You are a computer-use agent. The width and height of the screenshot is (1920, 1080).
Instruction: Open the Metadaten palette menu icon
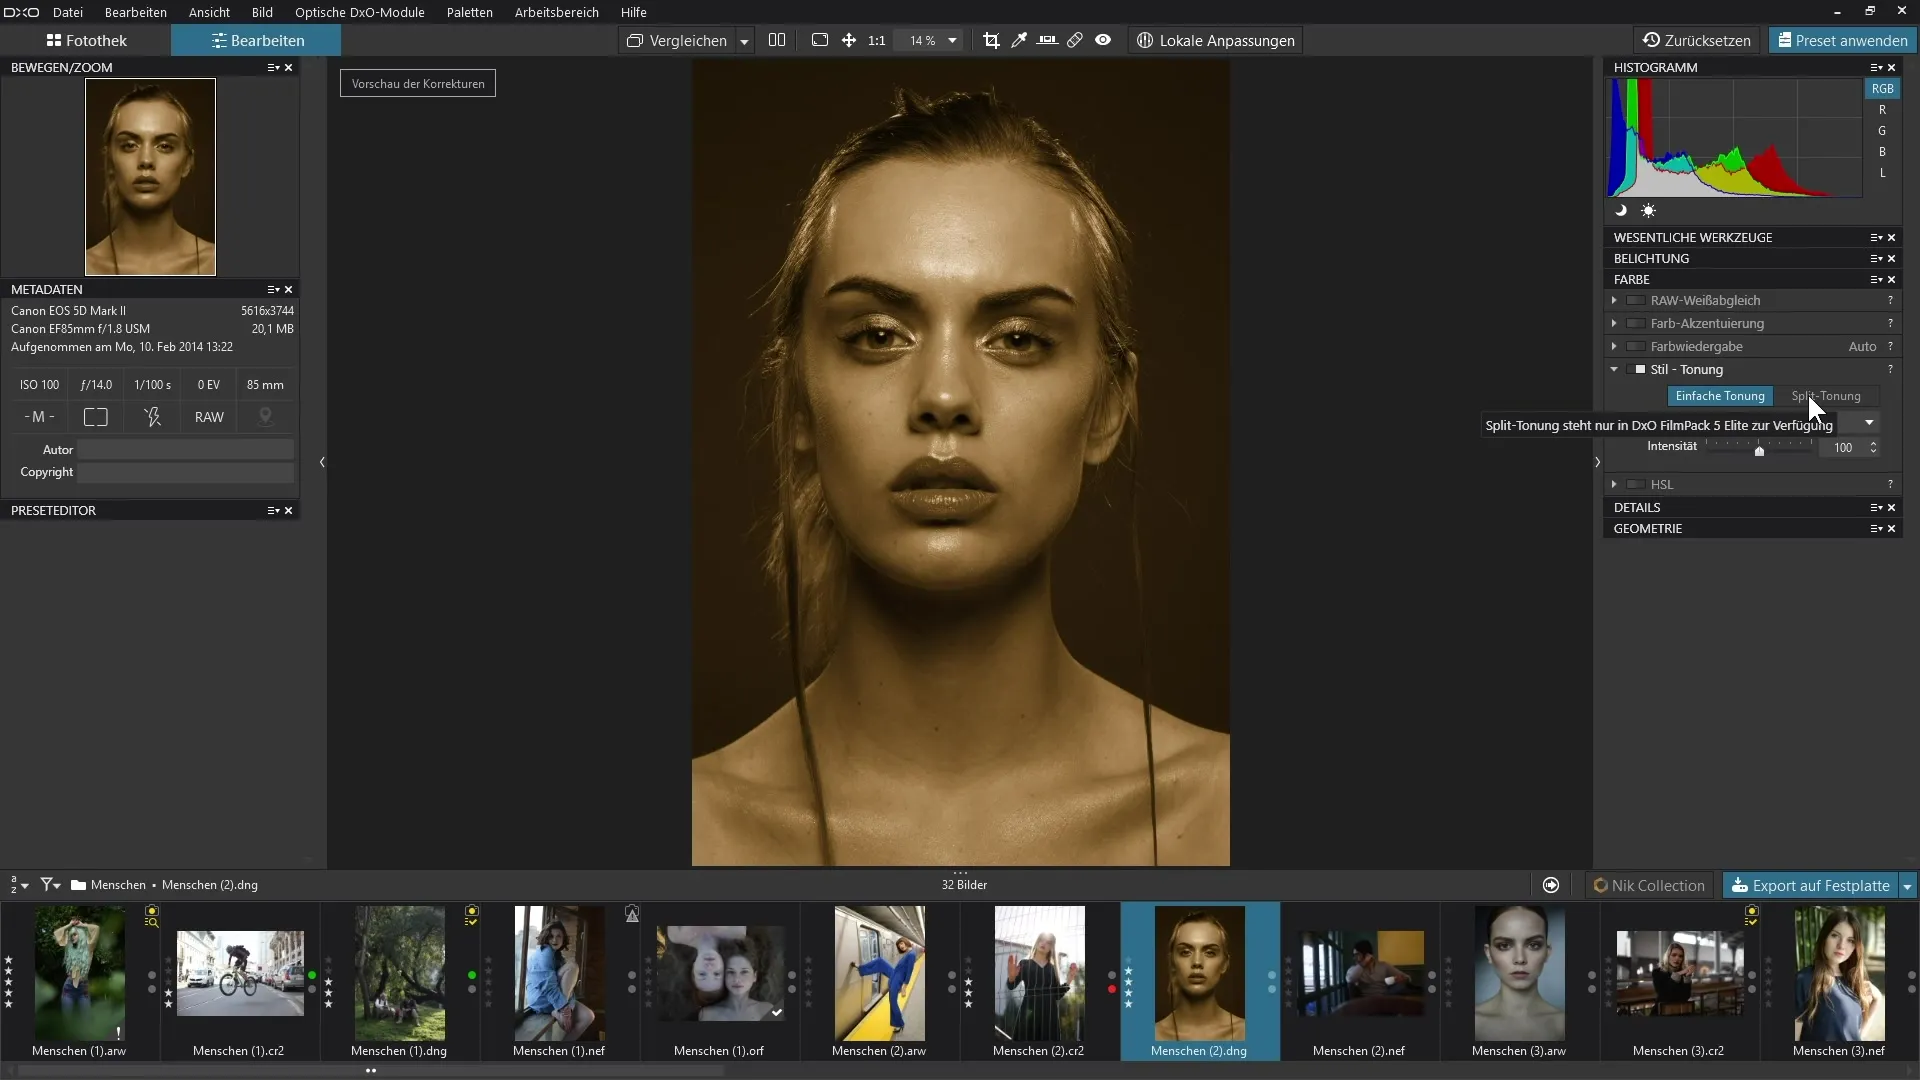tap(273, 289)
